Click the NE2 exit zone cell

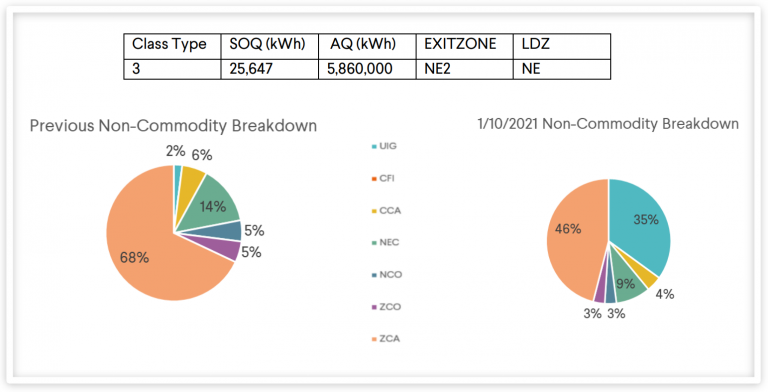(464, 69)
